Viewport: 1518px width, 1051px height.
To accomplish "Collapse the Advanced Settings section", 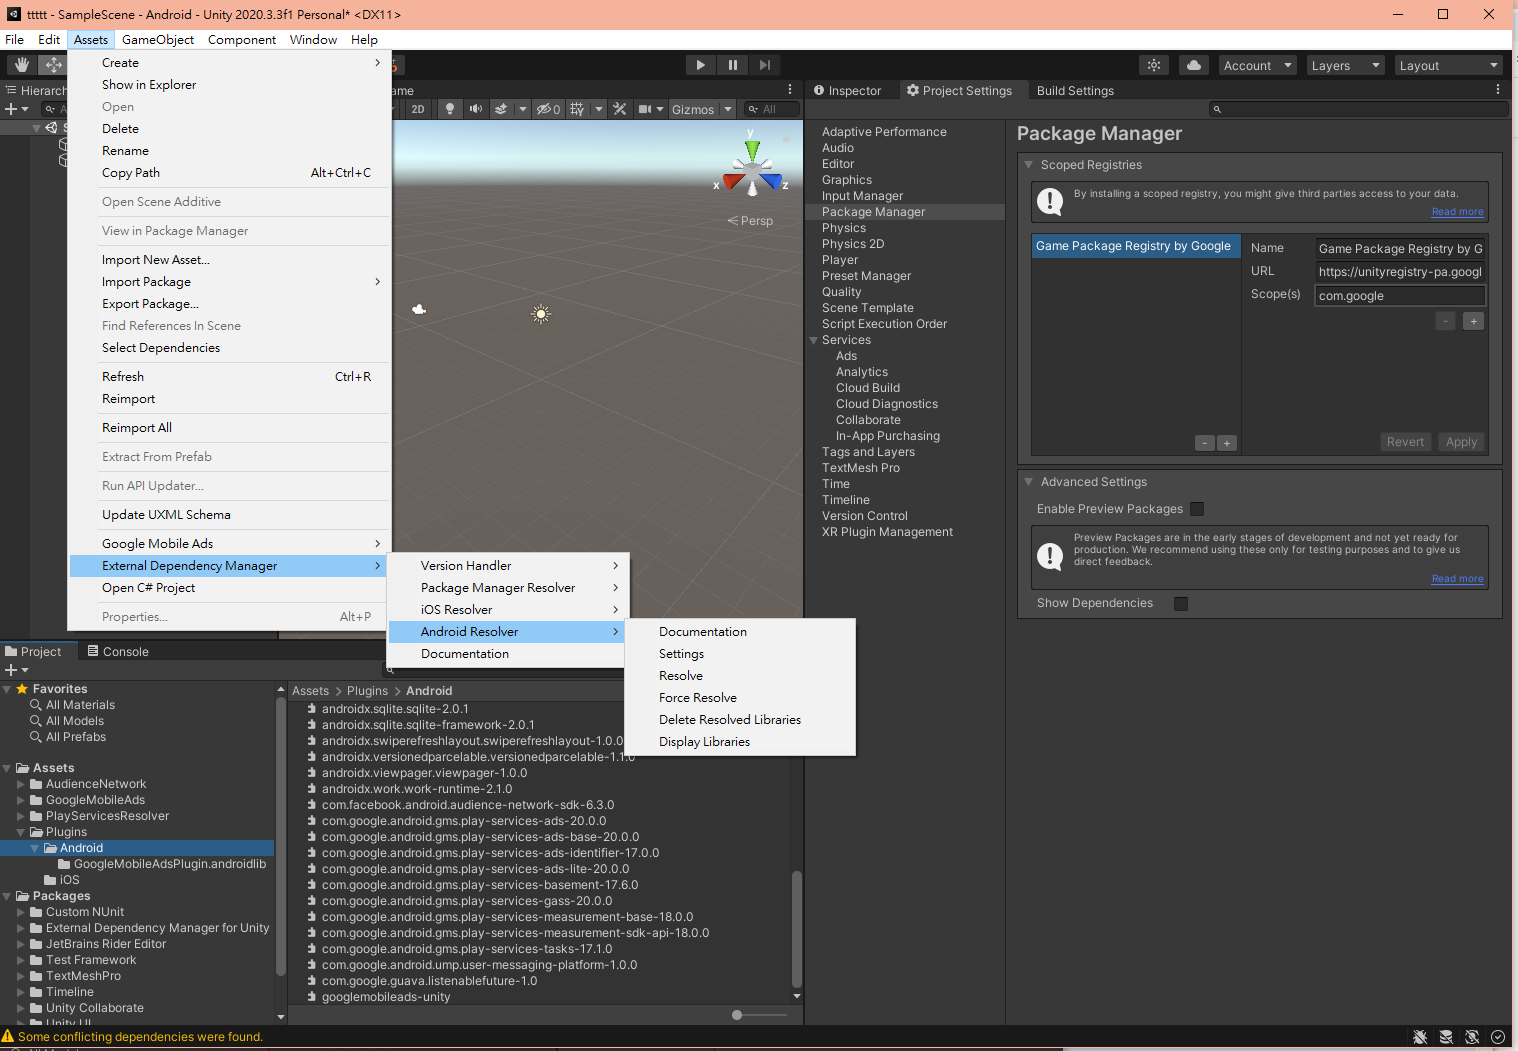I will coord(1028,482).
